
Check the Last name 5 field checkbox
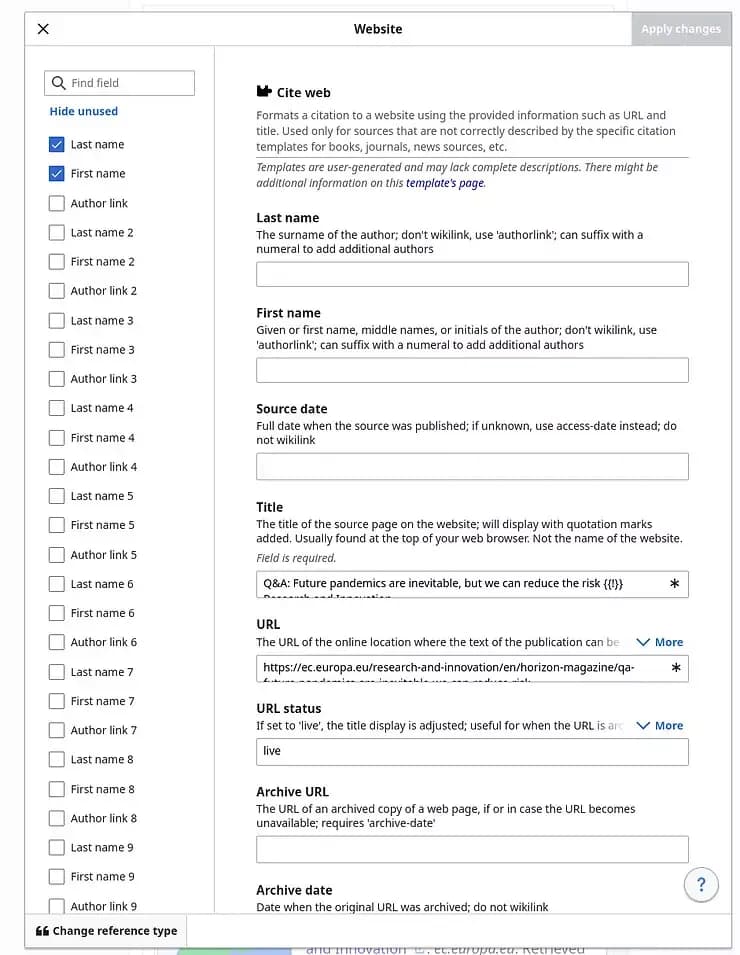tap(57, 495)
